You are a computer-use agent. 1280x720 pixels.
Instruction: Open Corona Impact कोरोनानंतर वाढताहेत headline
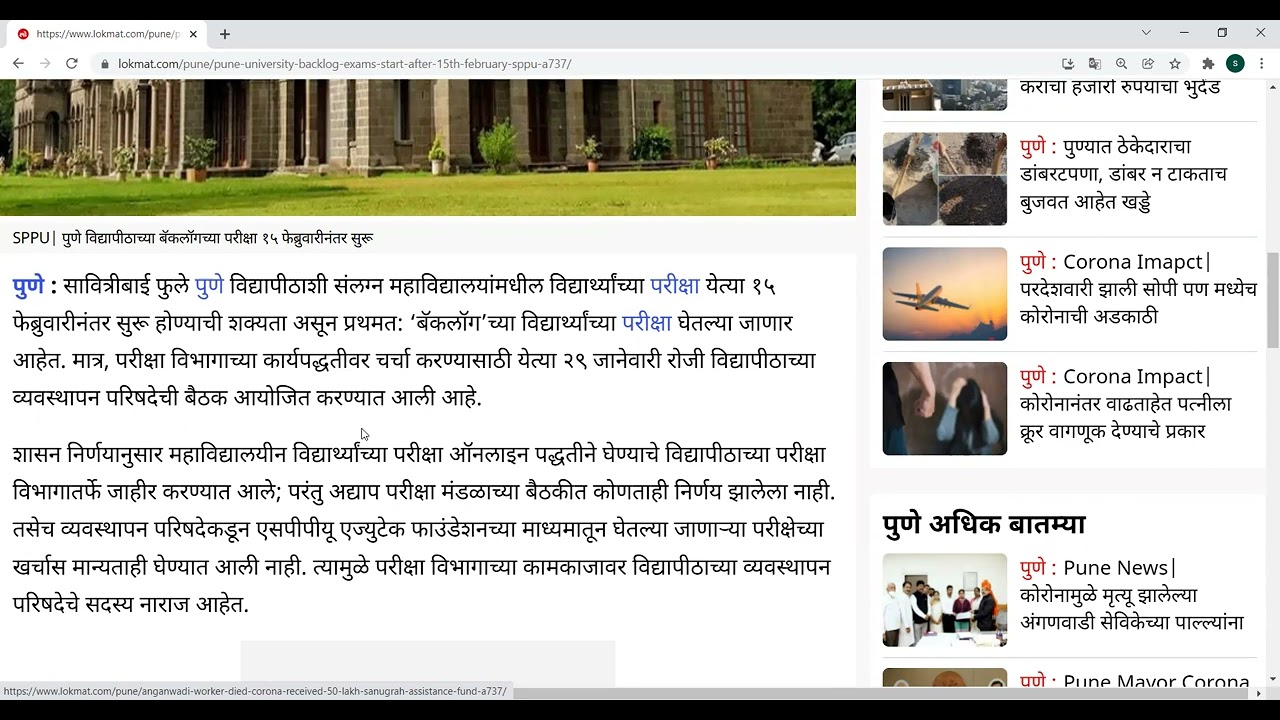[1126, 404]
